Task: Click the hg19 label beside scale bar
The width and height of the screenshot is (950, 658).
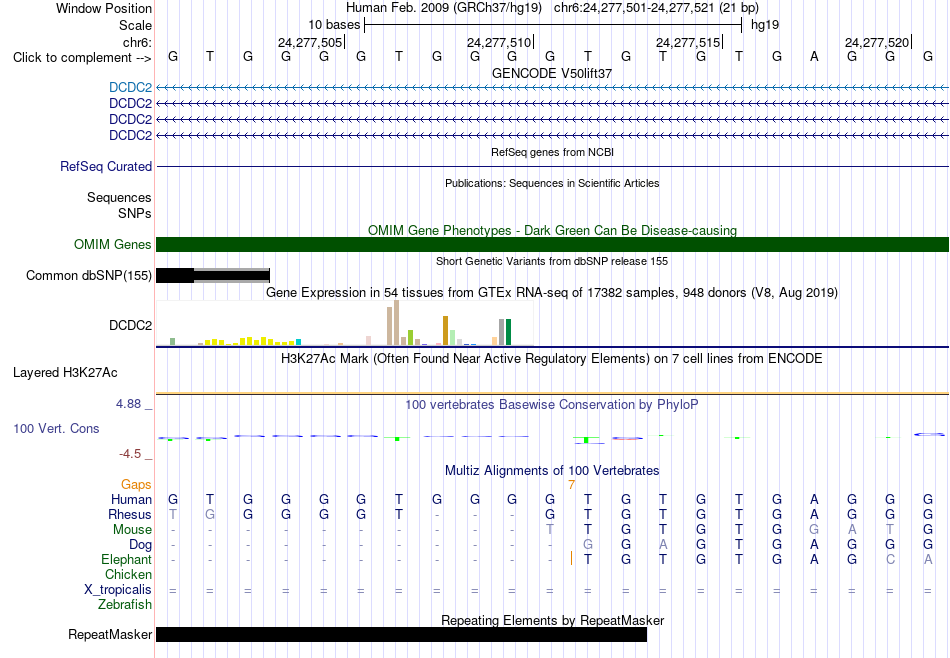Action: [x=765, y=25]
